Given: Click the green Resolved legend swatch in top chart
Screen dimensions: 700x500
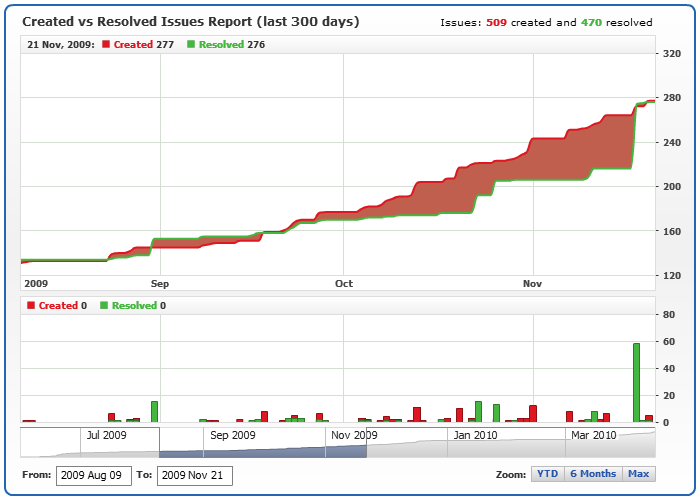Looking at the screenshot, I should 192,45.
